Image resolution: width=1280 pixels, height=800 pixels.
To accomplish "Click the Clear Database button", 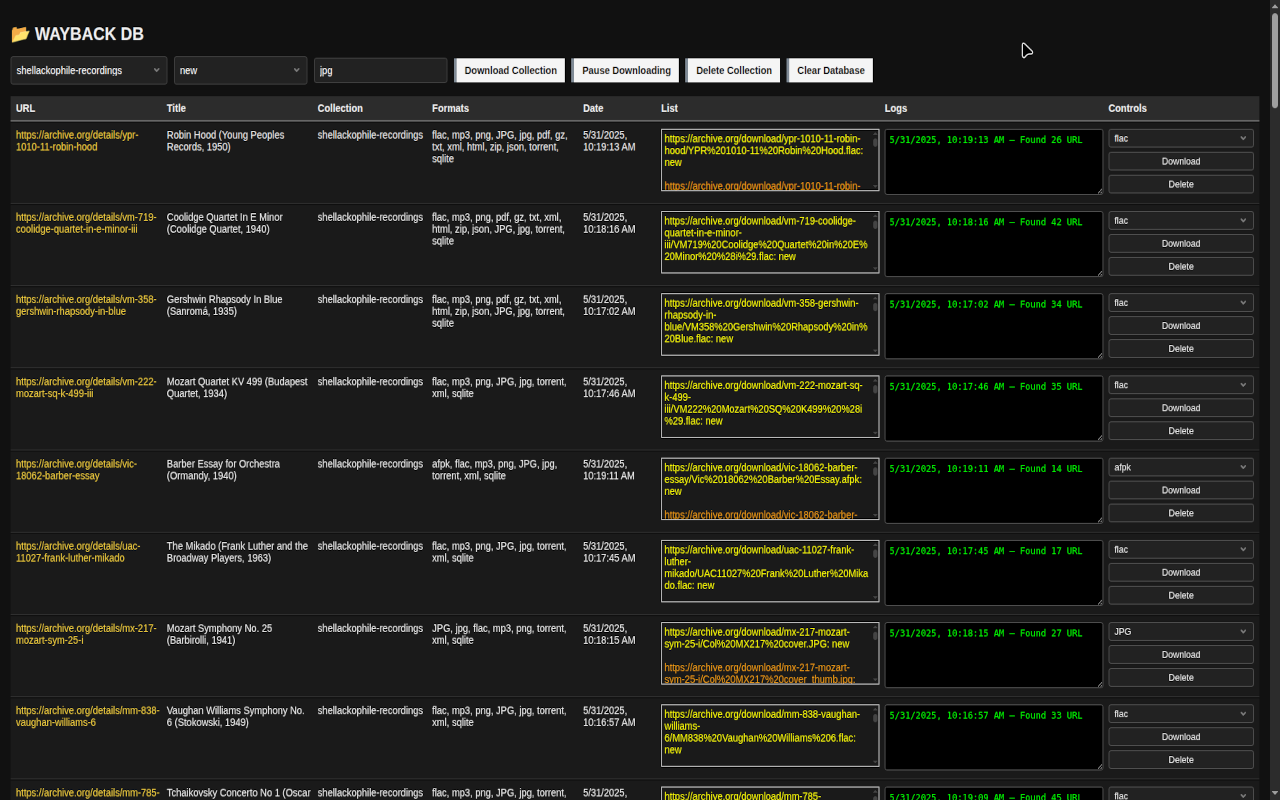I will [830, 70].
